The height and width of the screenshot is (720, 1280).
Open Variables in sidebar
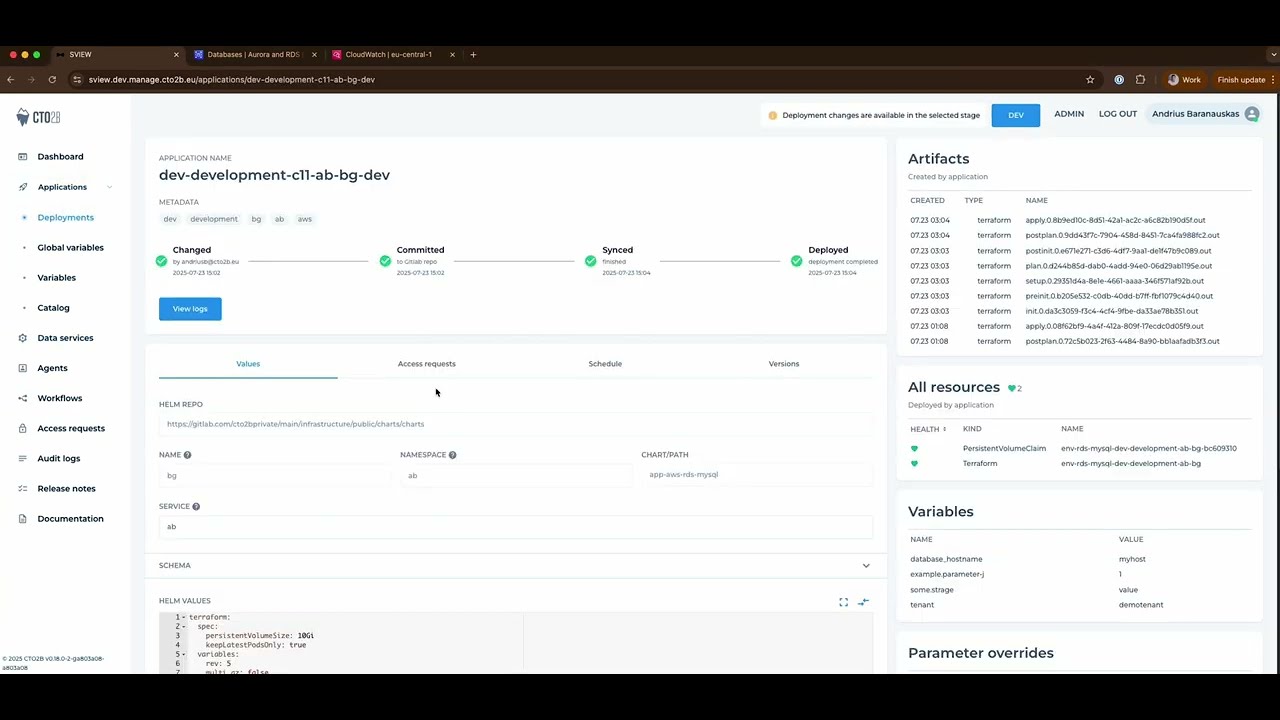[x=57, y=278]
